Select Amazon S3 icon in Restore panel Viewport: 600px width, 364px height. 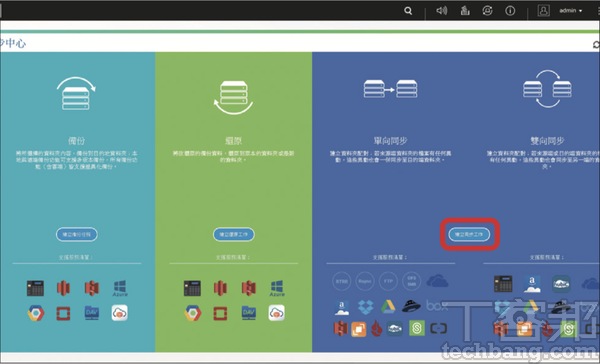(x=249, y=288)
